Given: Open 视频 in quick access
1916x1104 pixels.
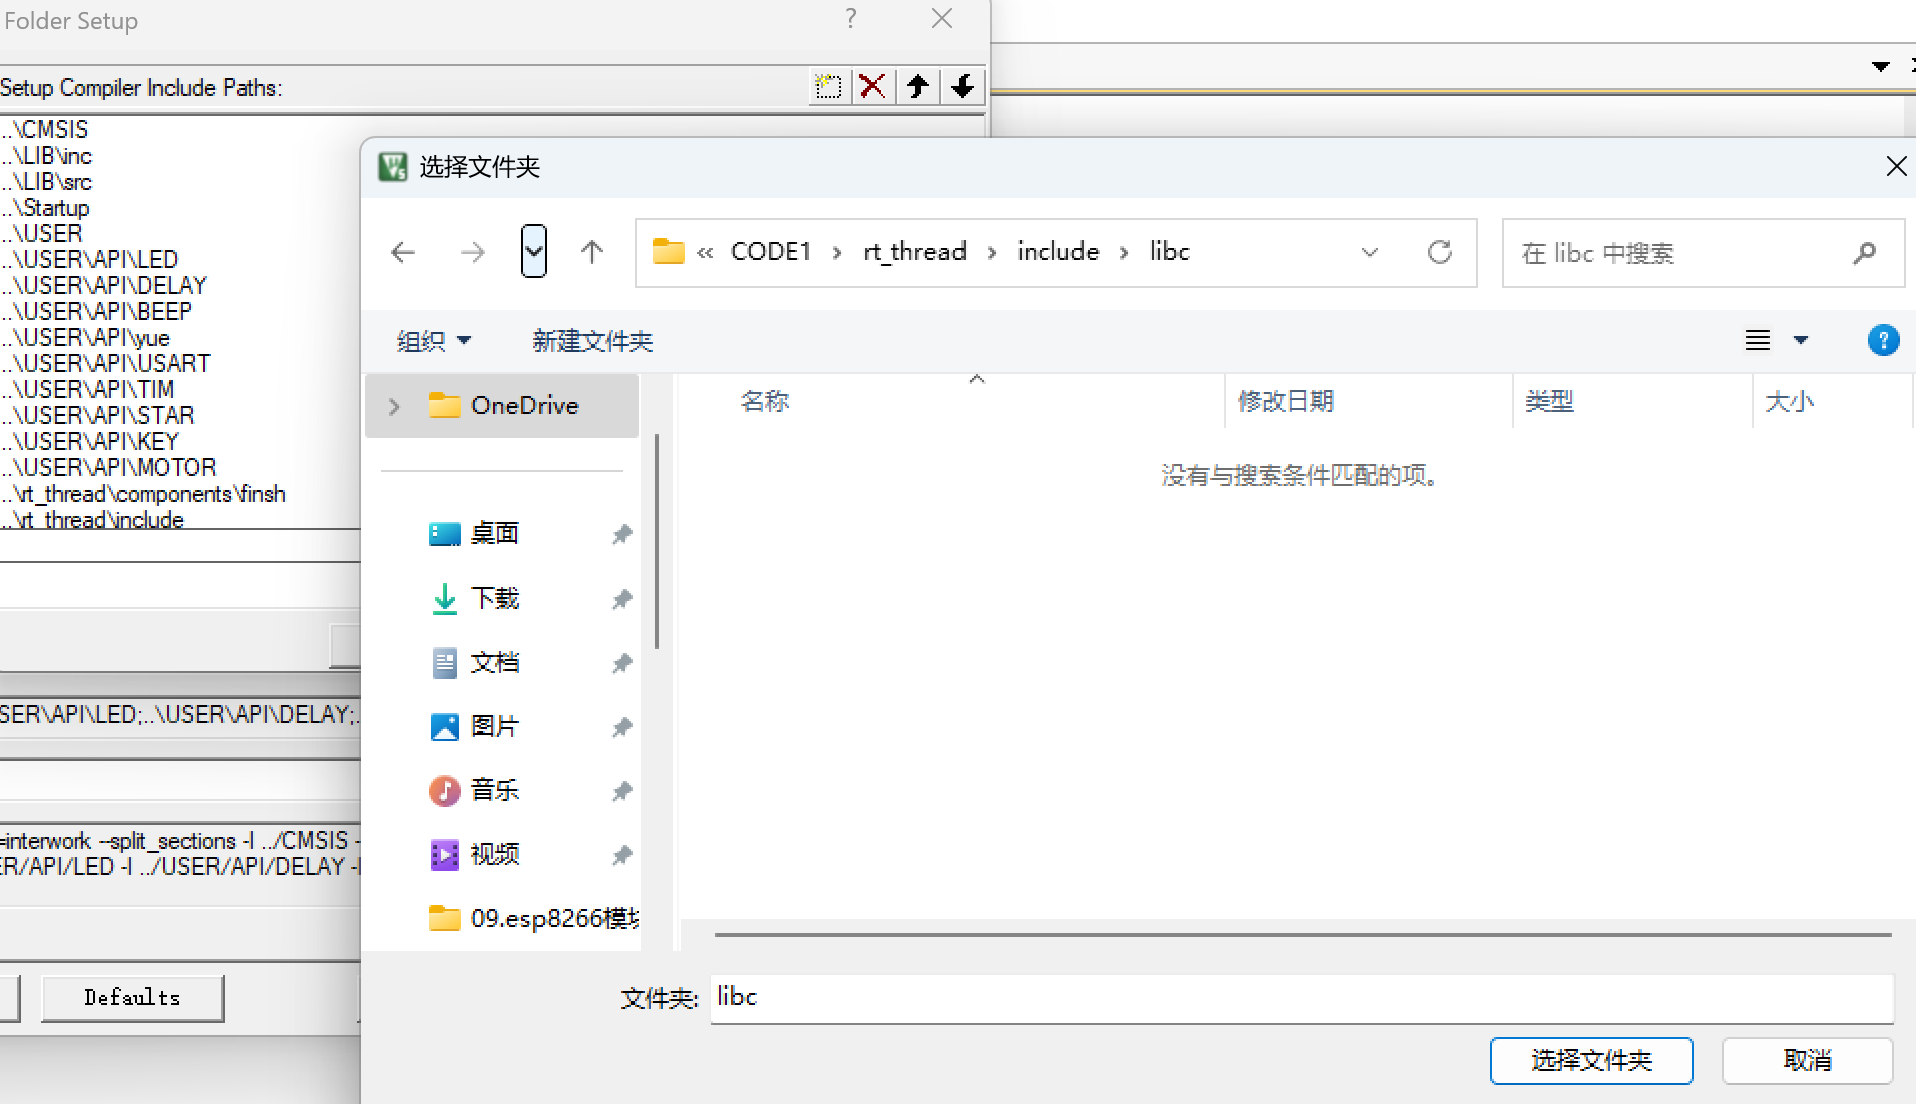Looking at the screenshot, I should pos(495,854).
